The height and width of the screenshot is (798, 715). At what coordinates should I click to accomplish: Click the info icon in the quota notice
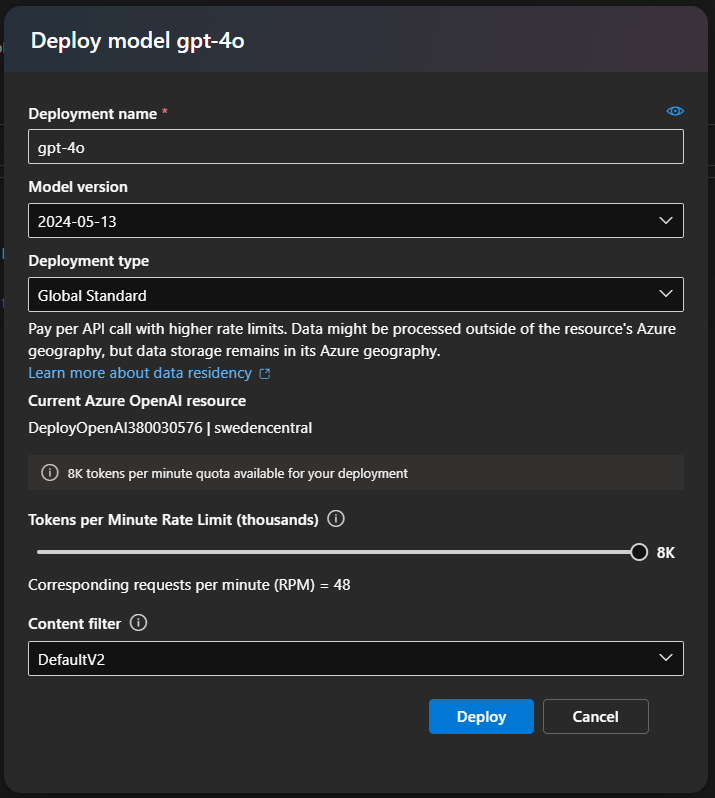(x=50, y=472)
